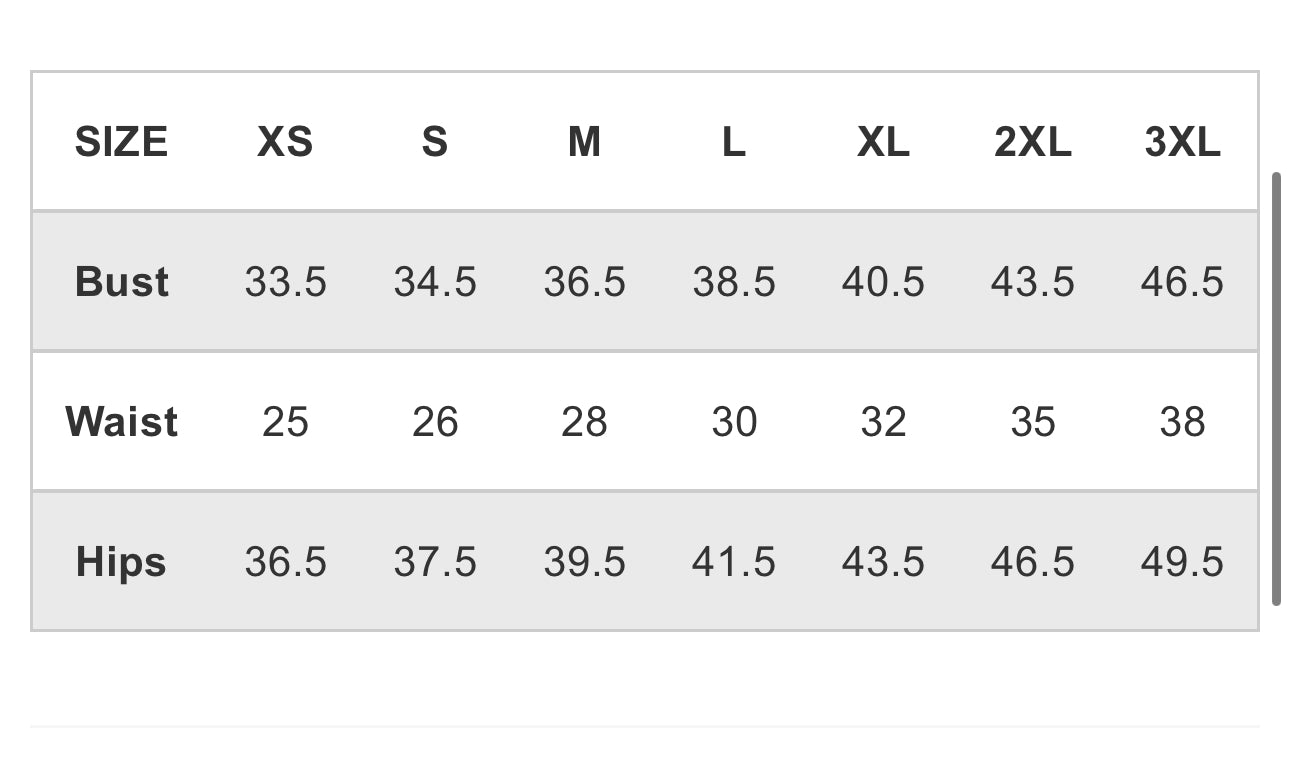Click the vertical scrollbar beside the table
1290x768 pixels.
[1276, 389]
